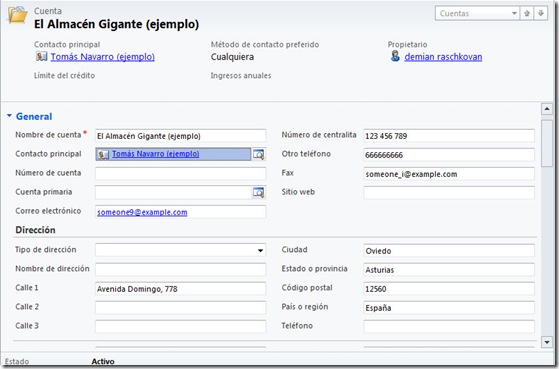Click the Estado o provincia field
The image size is (559, 369).
point(449,269)
